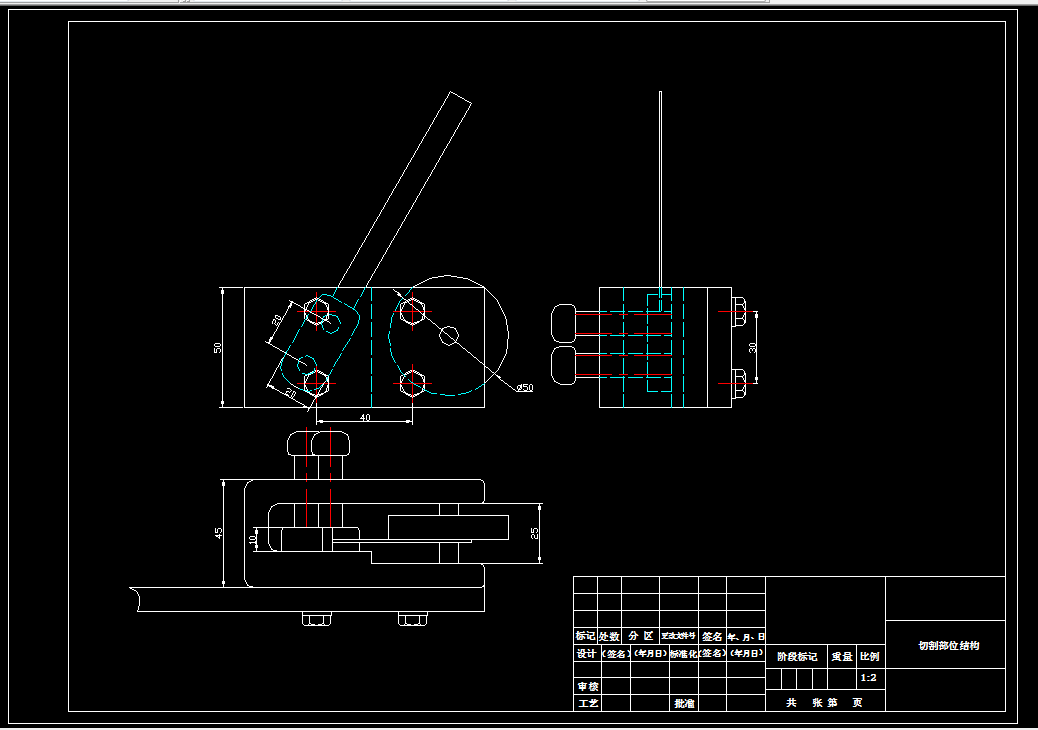Click the (签名) cell right of 标准化
Viewport: 1038px width, 730px height.
[x=712, y=654]
